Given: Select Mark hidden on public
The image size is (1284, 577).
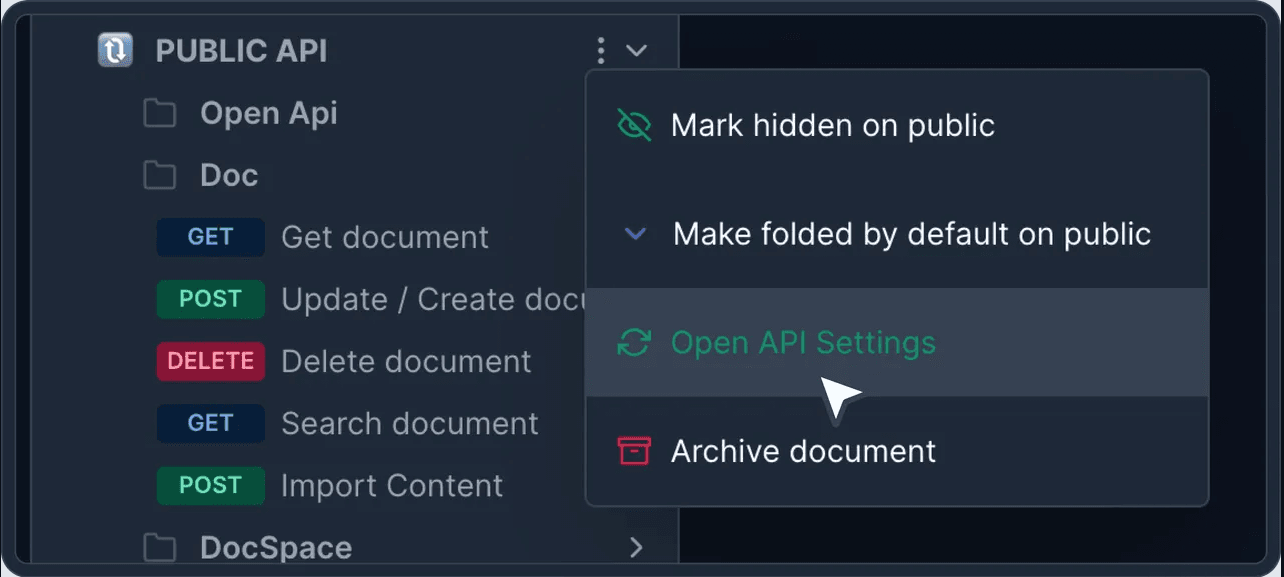Looking at the screenshot, I should pyautogui.click(x=832, y=125).
